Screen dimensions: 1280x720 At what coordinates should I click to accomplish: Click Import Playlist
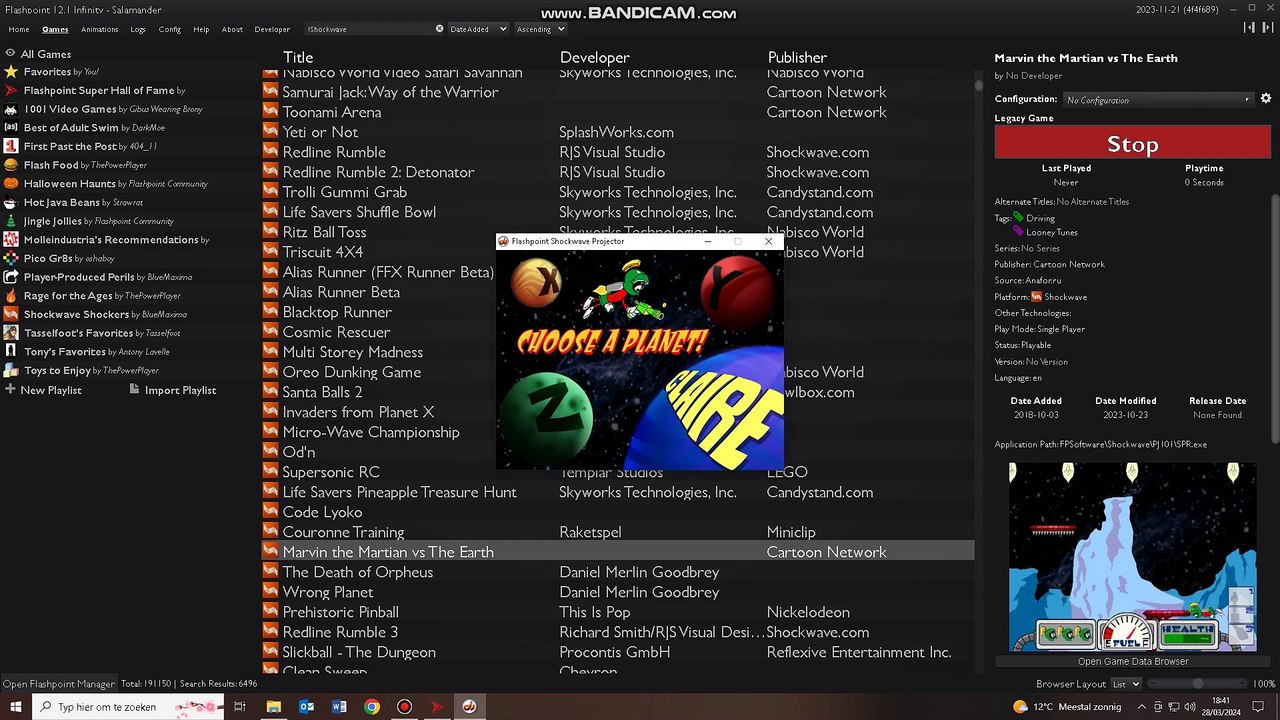pos(173,390)
